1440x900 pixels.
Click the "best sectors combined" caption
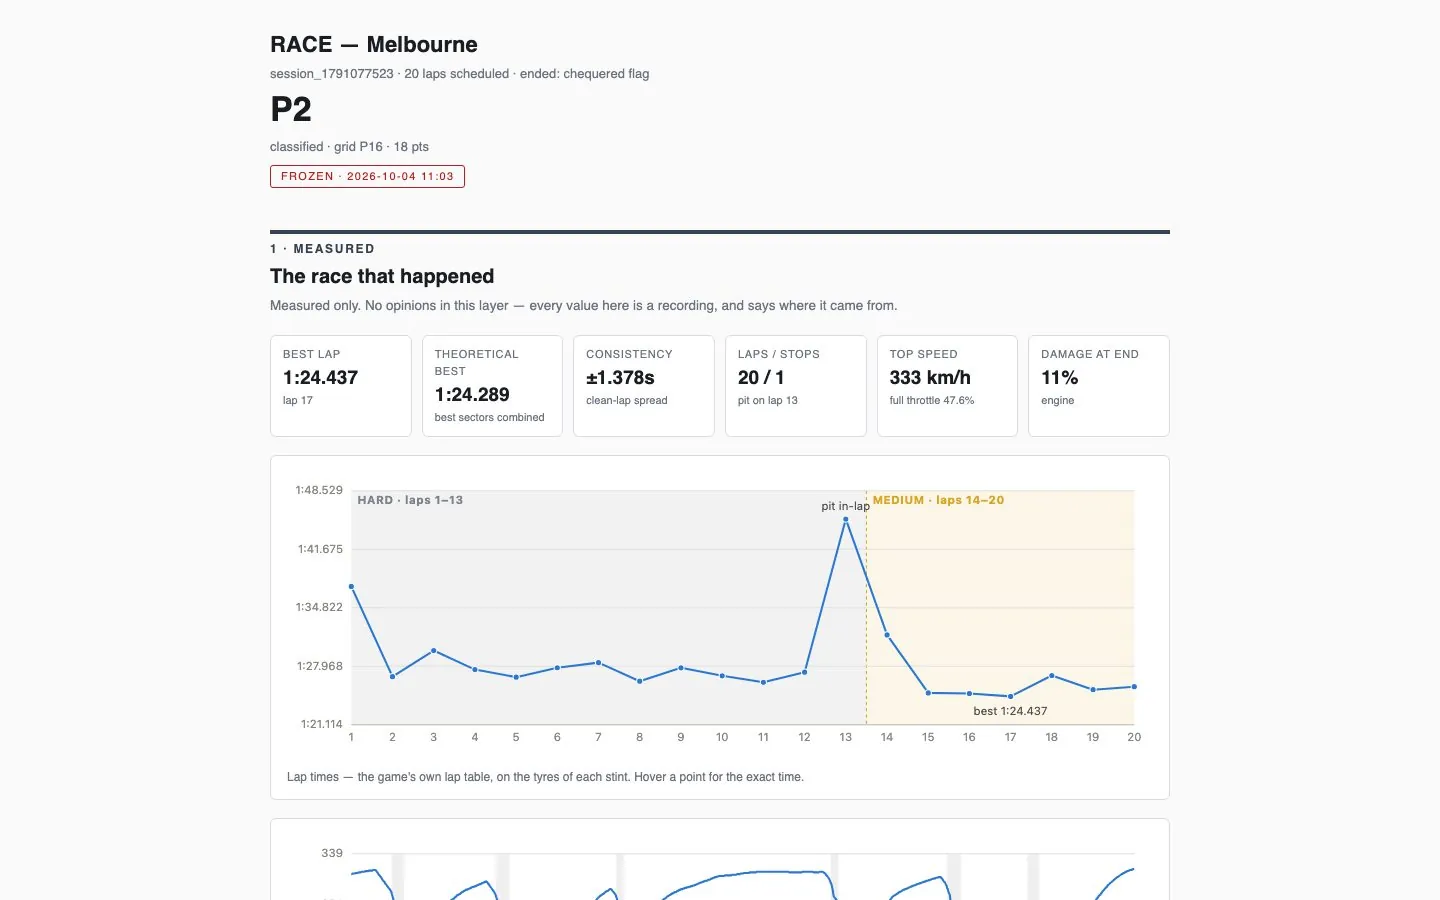(x=490, y=418)
